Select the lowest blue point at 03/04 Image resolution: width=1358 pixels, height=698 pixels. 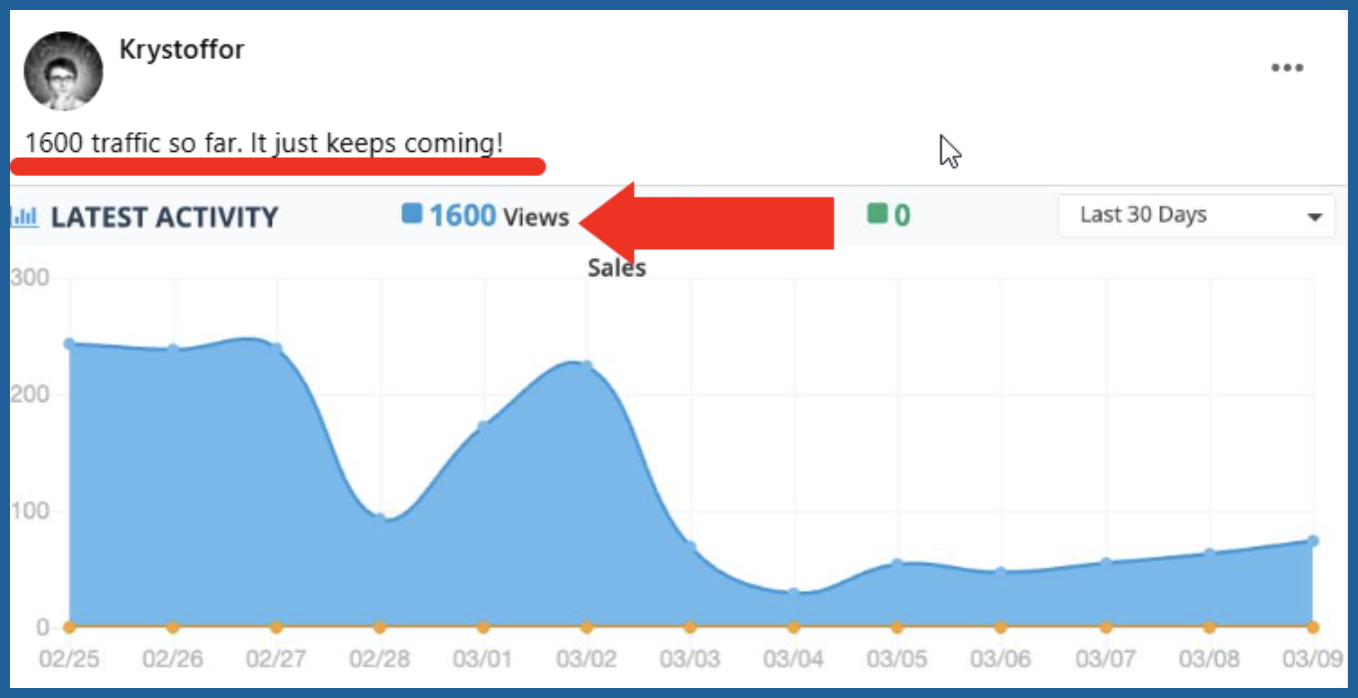793,593
